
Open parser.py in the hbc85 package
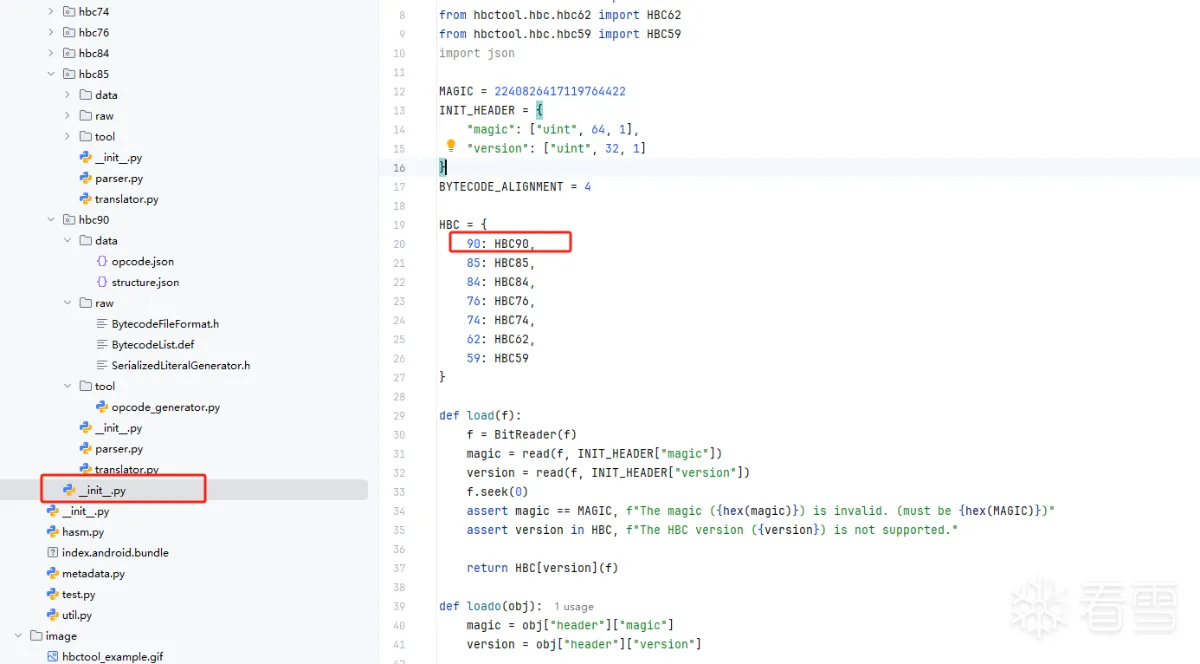(119, 178)
